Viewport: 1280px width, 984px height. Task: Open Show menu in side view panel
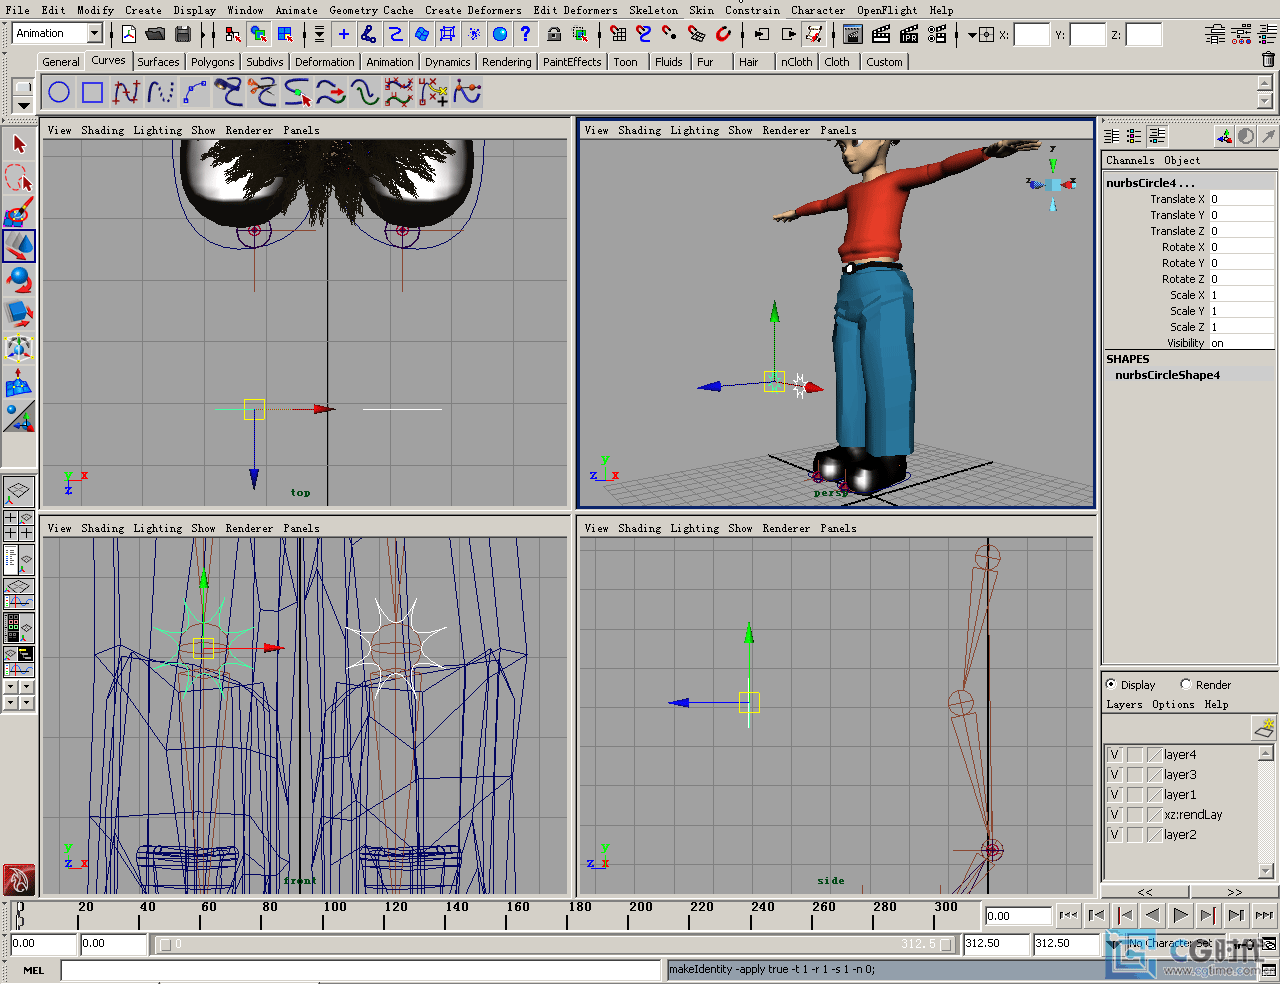(x=740, y=528)
